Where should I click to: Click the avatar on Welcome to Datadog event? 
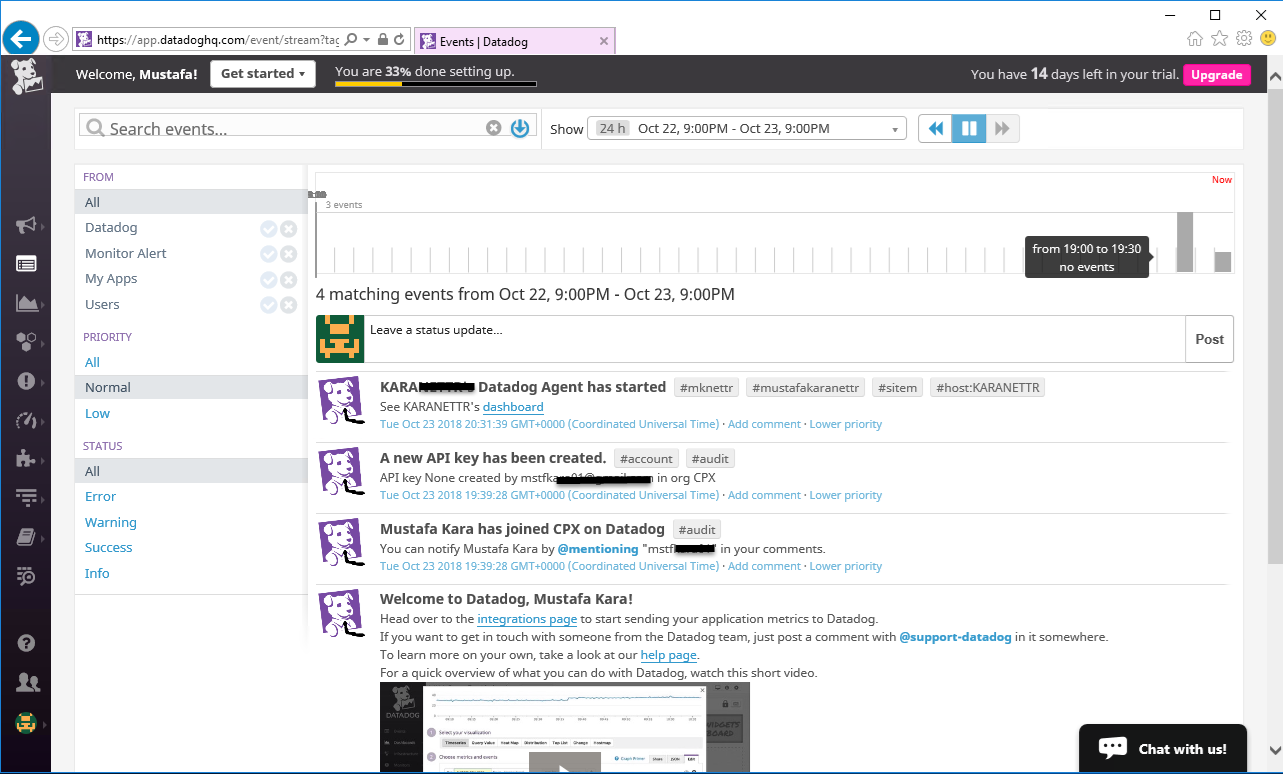pyautogui.click(x=340, y=613)
